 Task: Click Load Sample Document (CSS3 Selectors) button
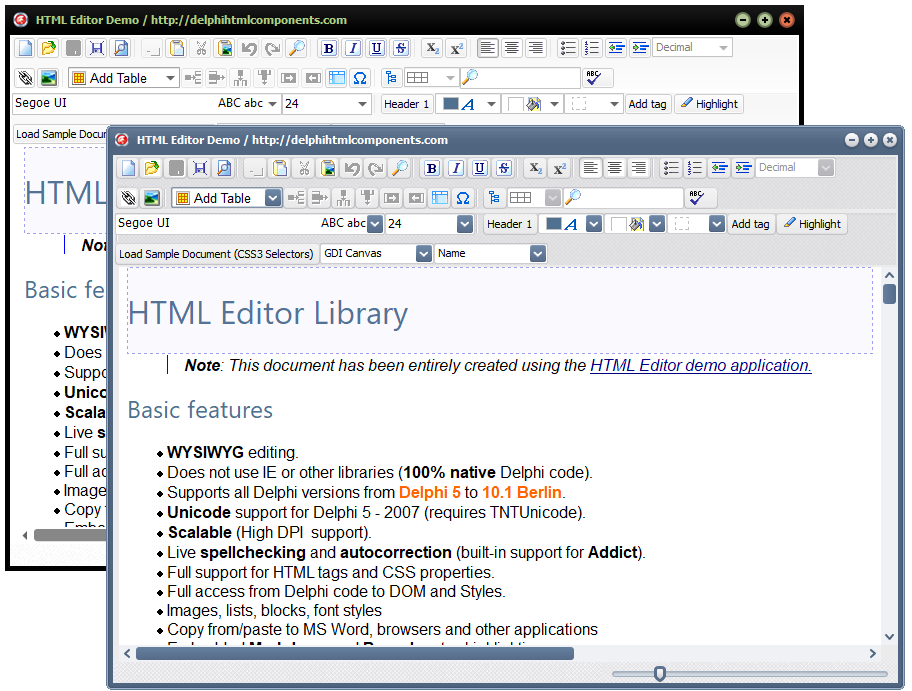pyautogui.click(x=216, y=254)
